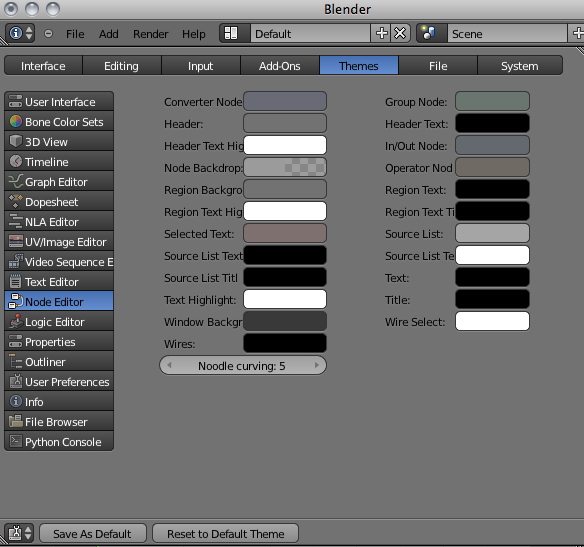Image resolution: width=584 pixels, height=547 pixels.
Task: Change the Text Highlight color
Action: pyautogui.click(x=285, y=299)
